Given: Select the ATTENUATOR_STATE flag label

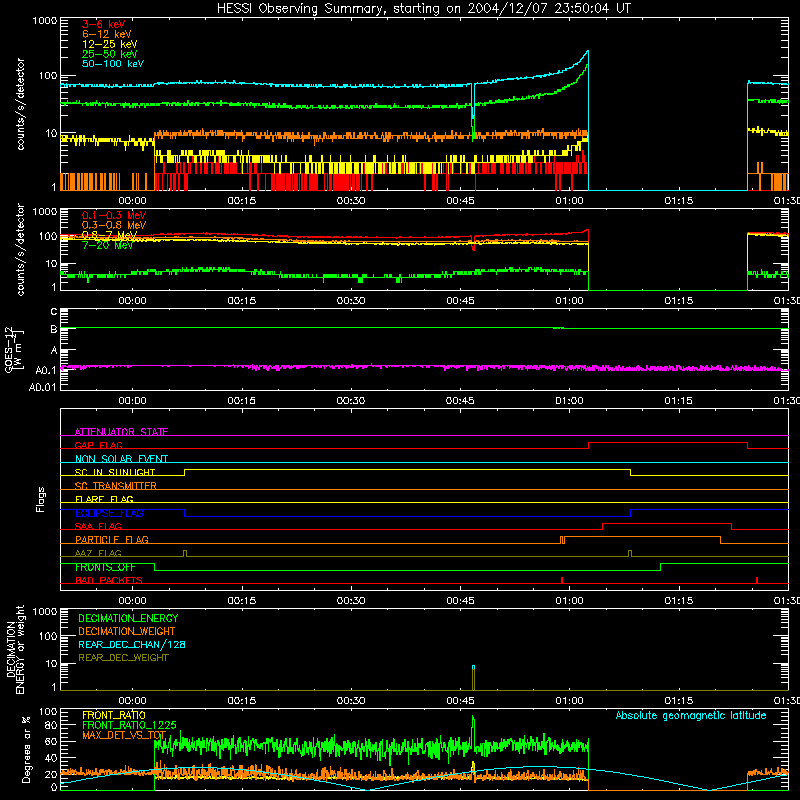Looking at the screenshot, I should [121, 432].
